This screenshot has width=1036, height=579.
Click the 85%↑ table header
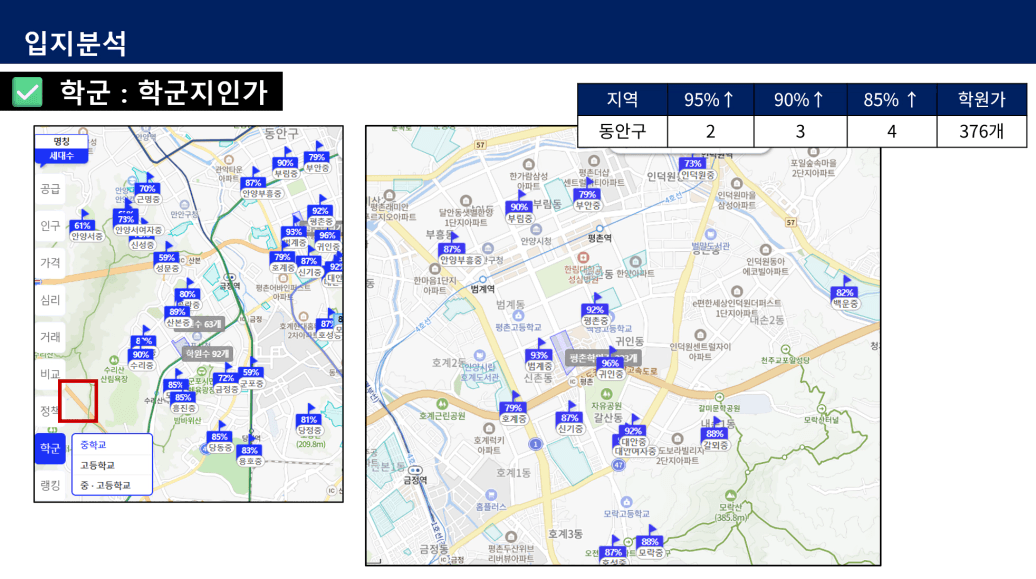click(892, 100)
